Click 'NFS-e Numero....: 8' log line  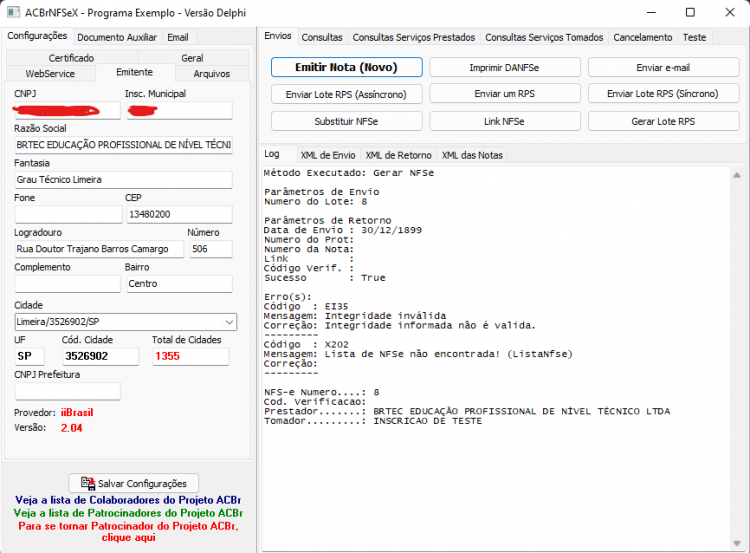(321, 392)
